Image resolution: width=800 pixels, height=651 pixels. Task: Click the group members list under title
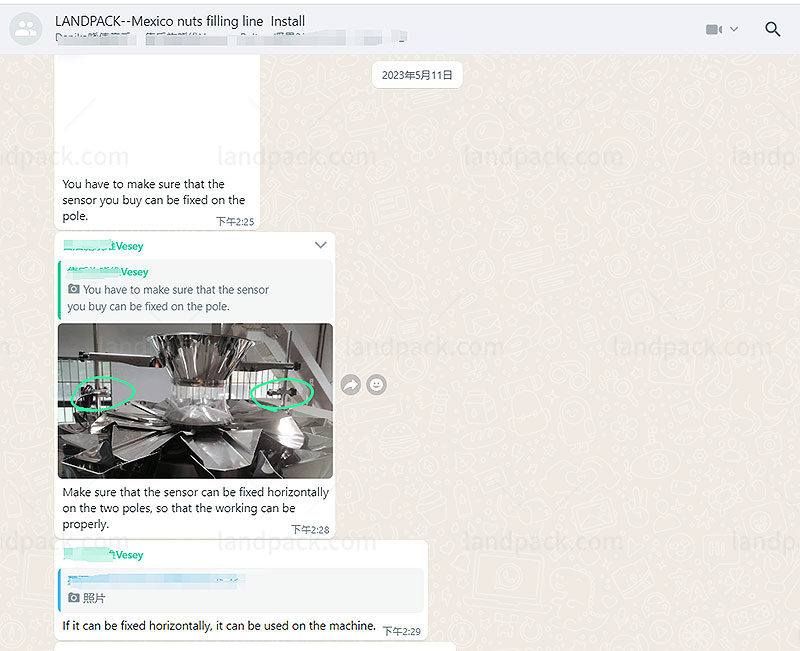(x=230, y=39)
